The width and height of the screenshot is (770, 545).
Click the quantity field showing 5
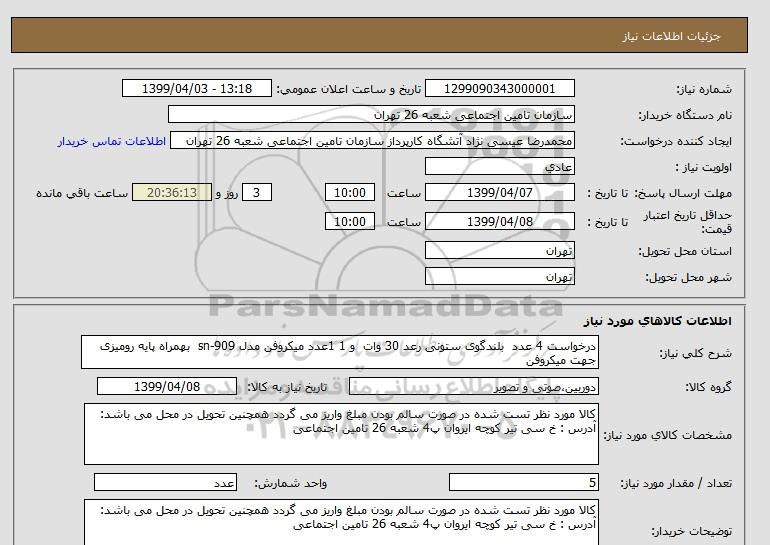(524, 483)
